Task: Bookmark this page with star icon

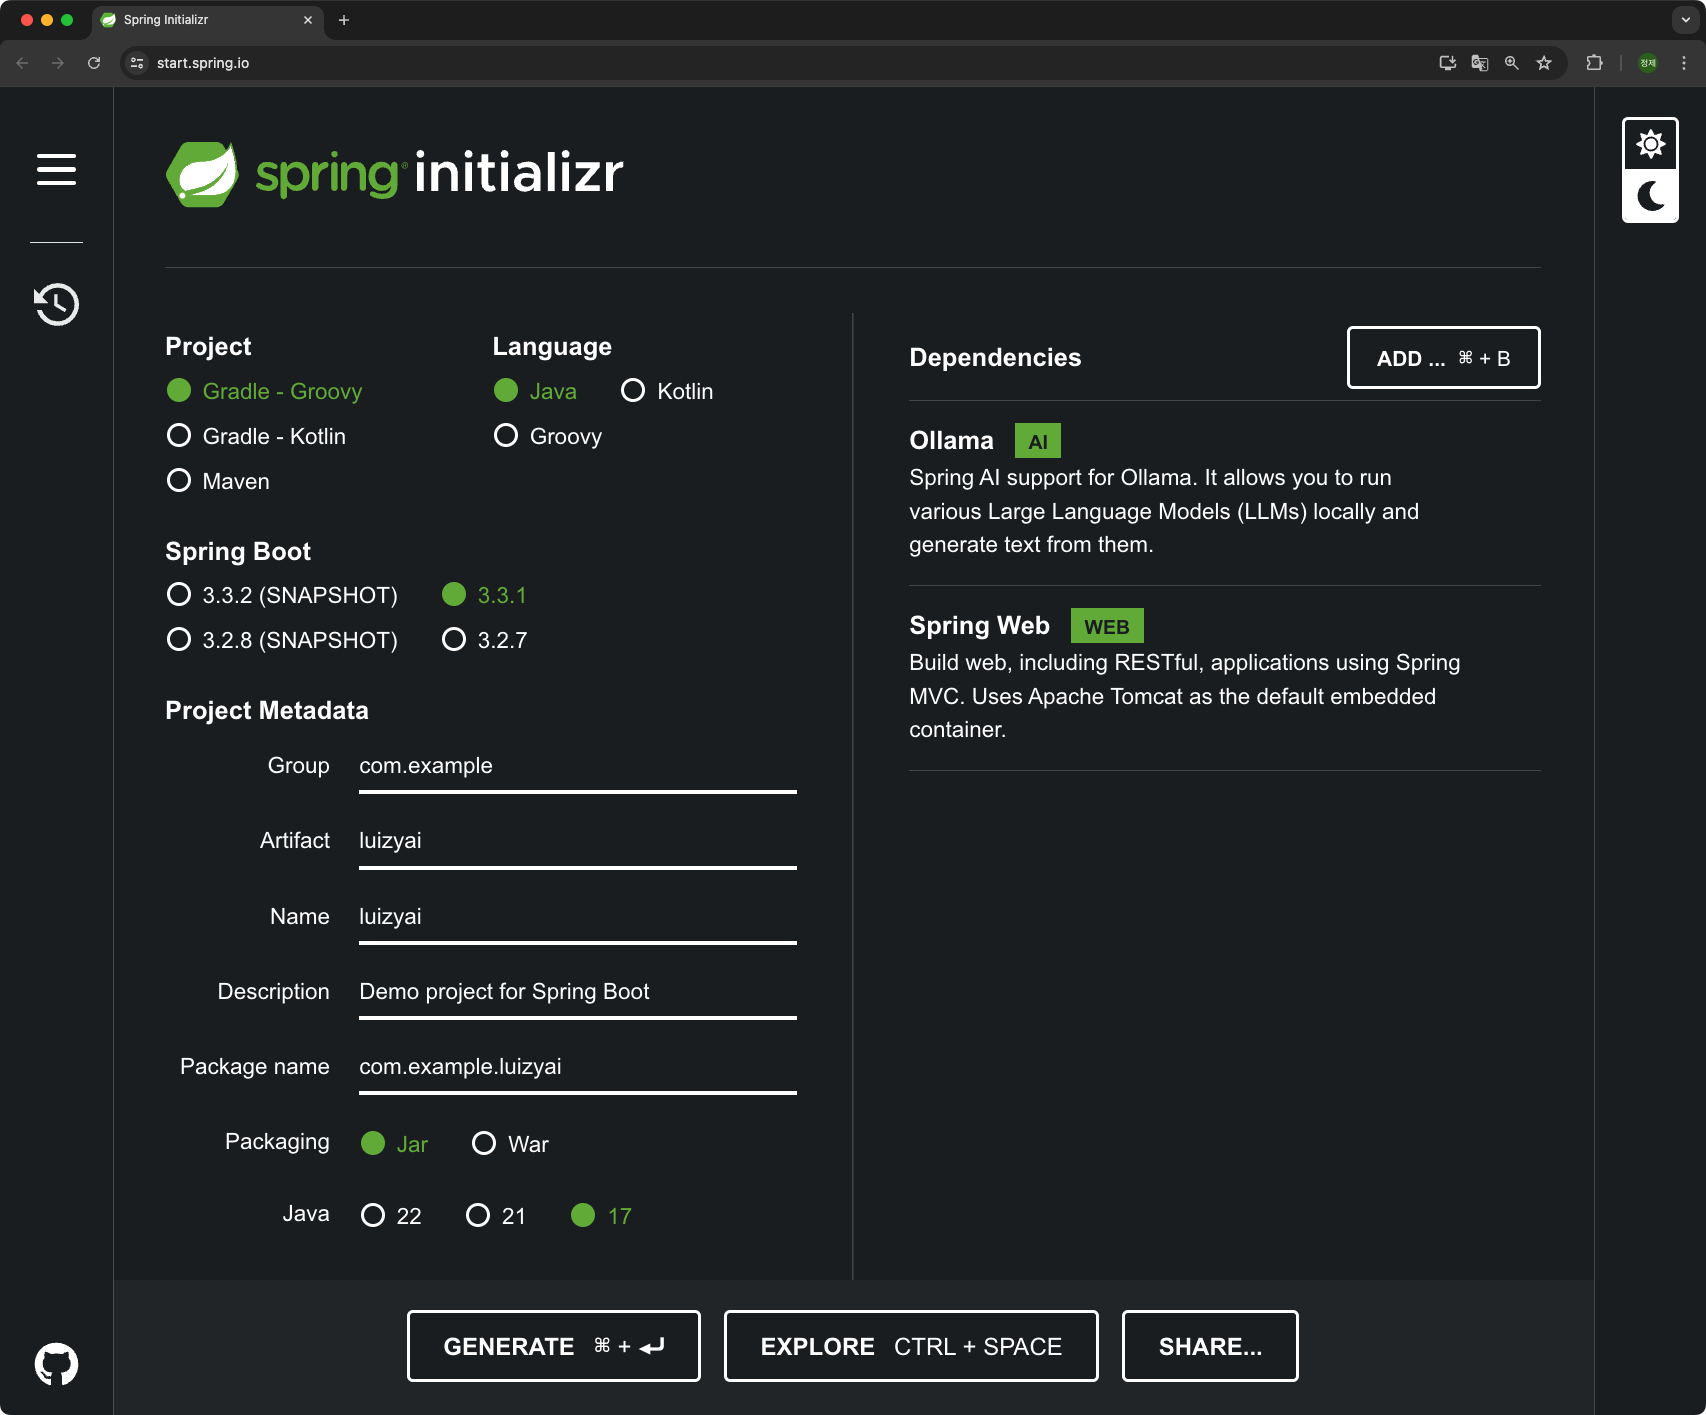Action: point(1544,63)
